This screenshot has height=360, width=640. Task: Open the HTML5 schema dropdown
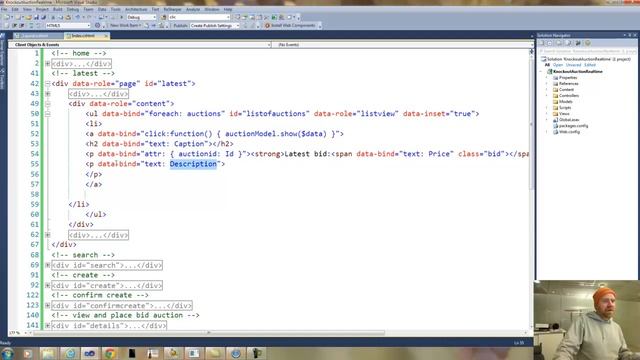pos(68,25)
